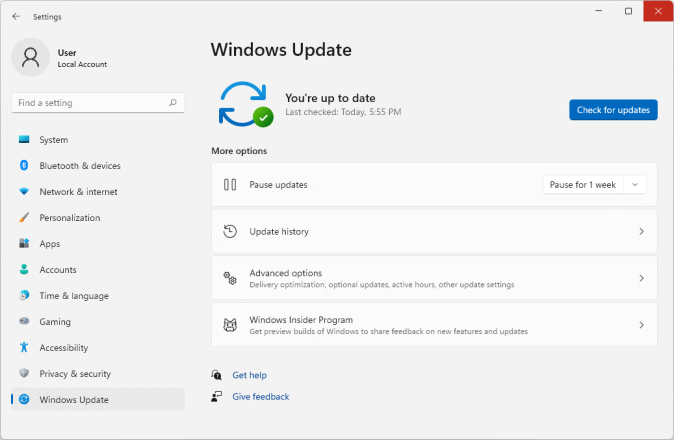Select the Network & internet wifi icon

click(24, 192)
